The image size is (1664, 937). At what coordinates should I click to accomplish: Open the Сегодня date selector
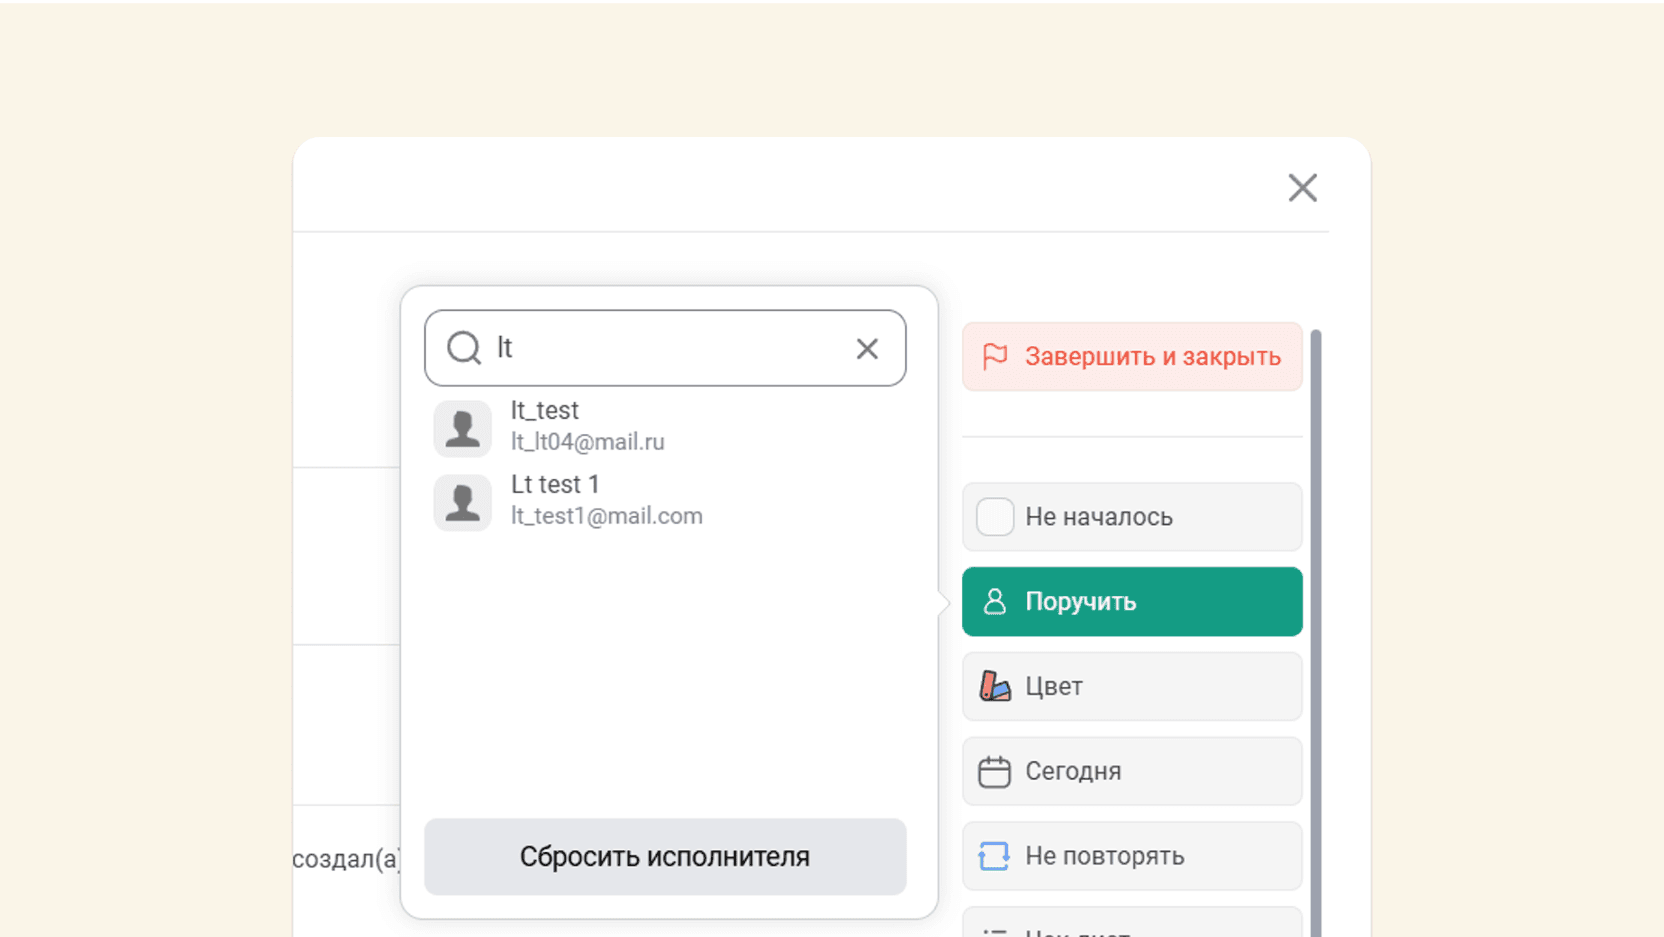(1132, 772)
